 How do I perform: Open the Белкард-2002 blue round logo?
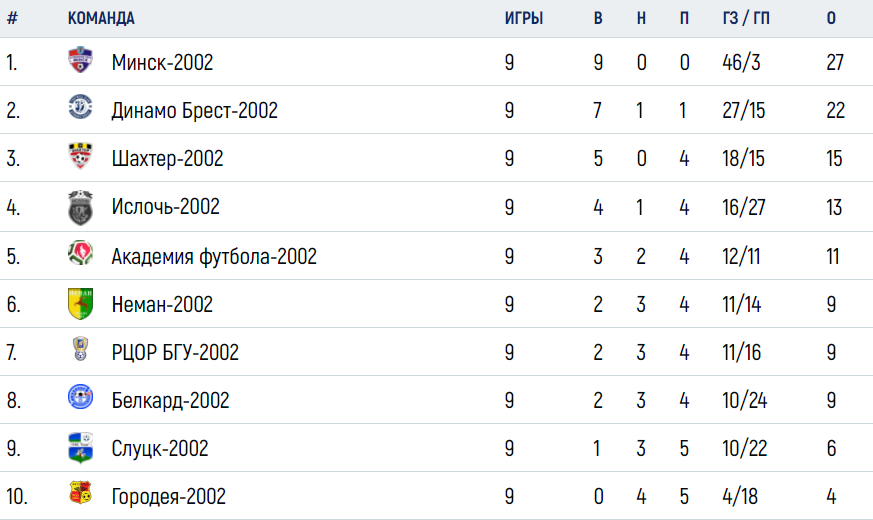coord(80,397)
